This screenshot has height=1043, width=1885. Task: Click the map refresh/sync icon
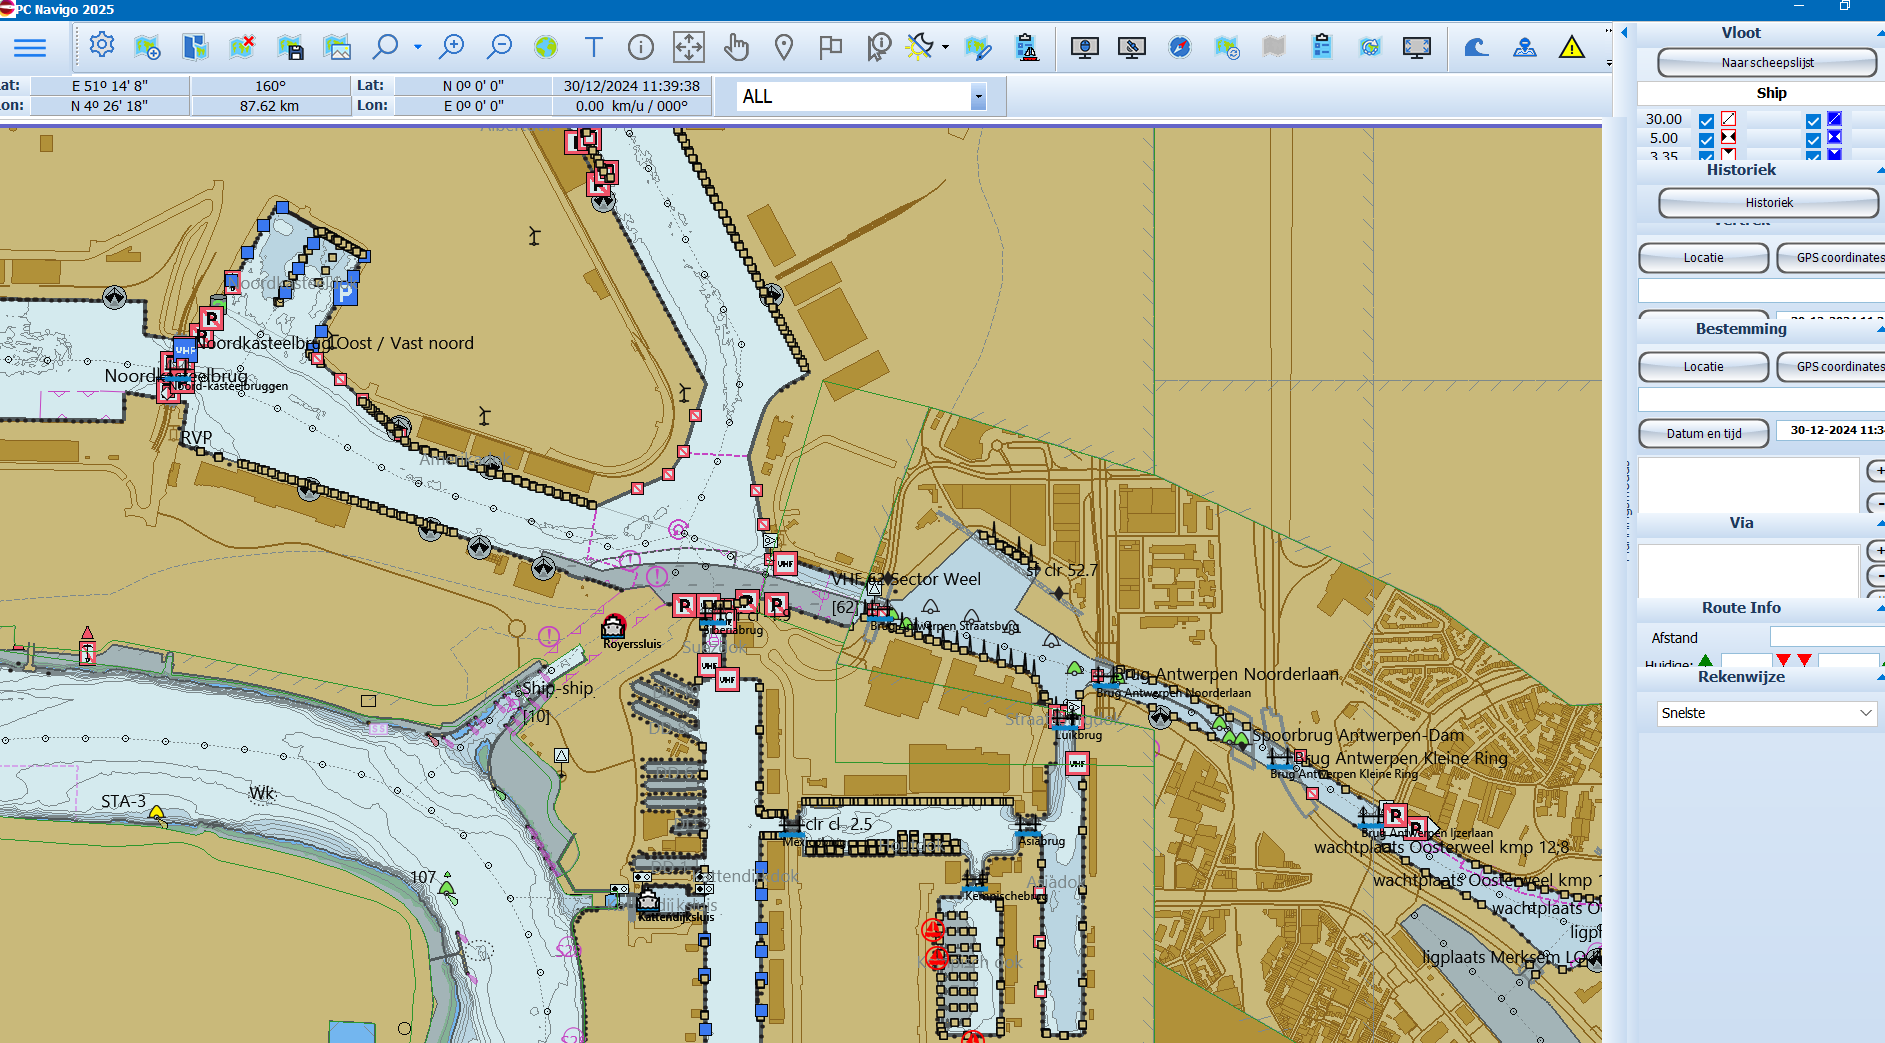pos(1227,47)
